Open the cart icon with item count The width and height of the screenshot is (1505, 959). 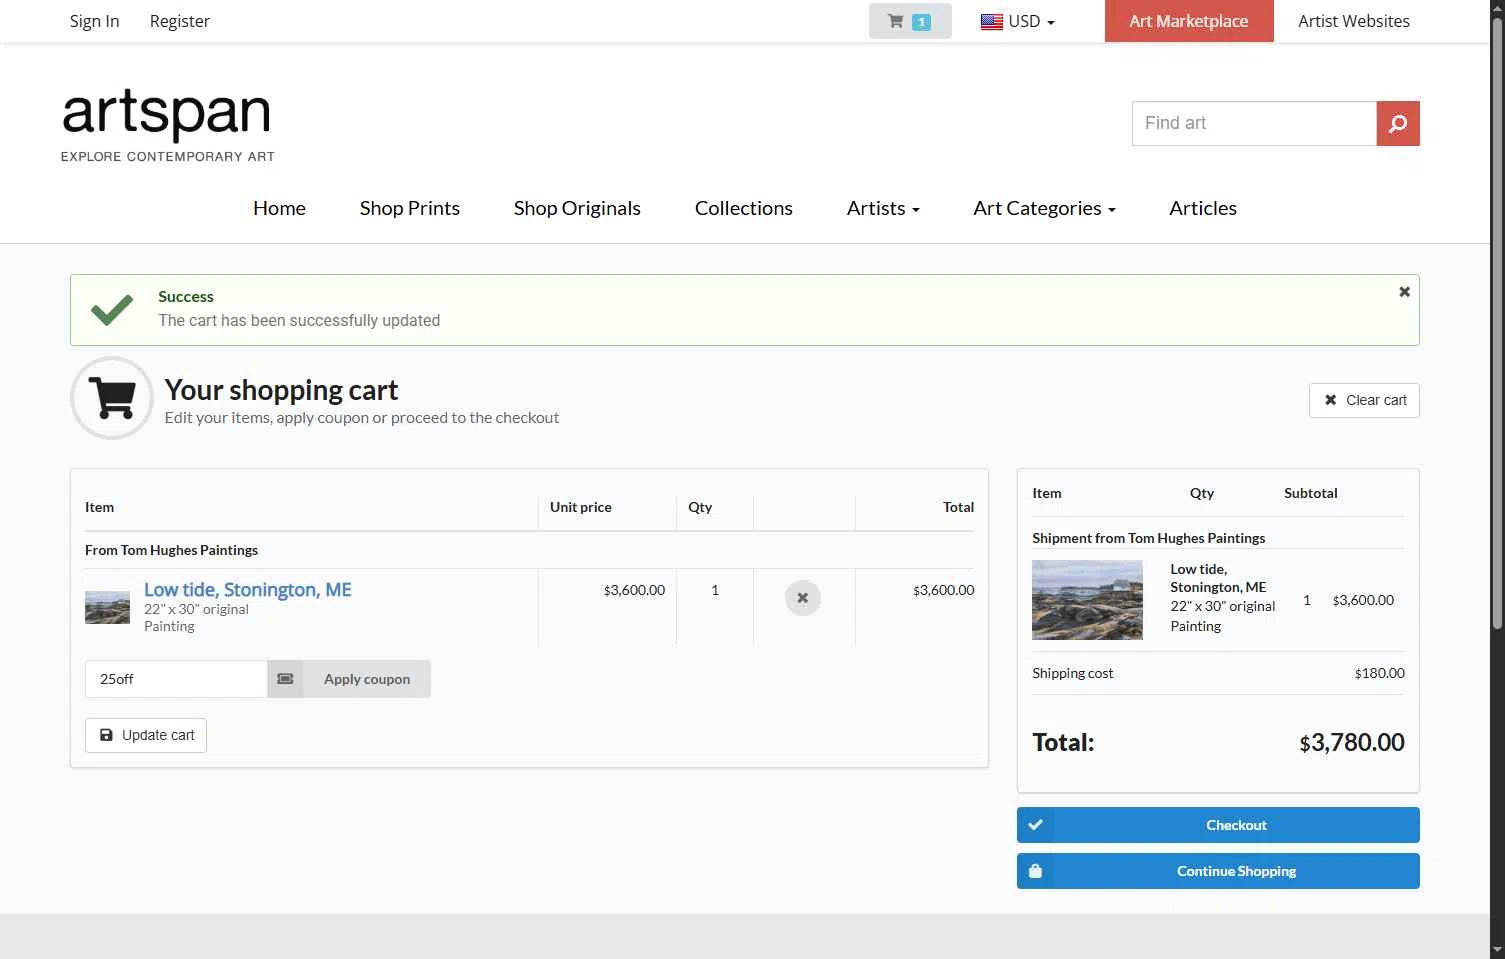pos(910,21)
